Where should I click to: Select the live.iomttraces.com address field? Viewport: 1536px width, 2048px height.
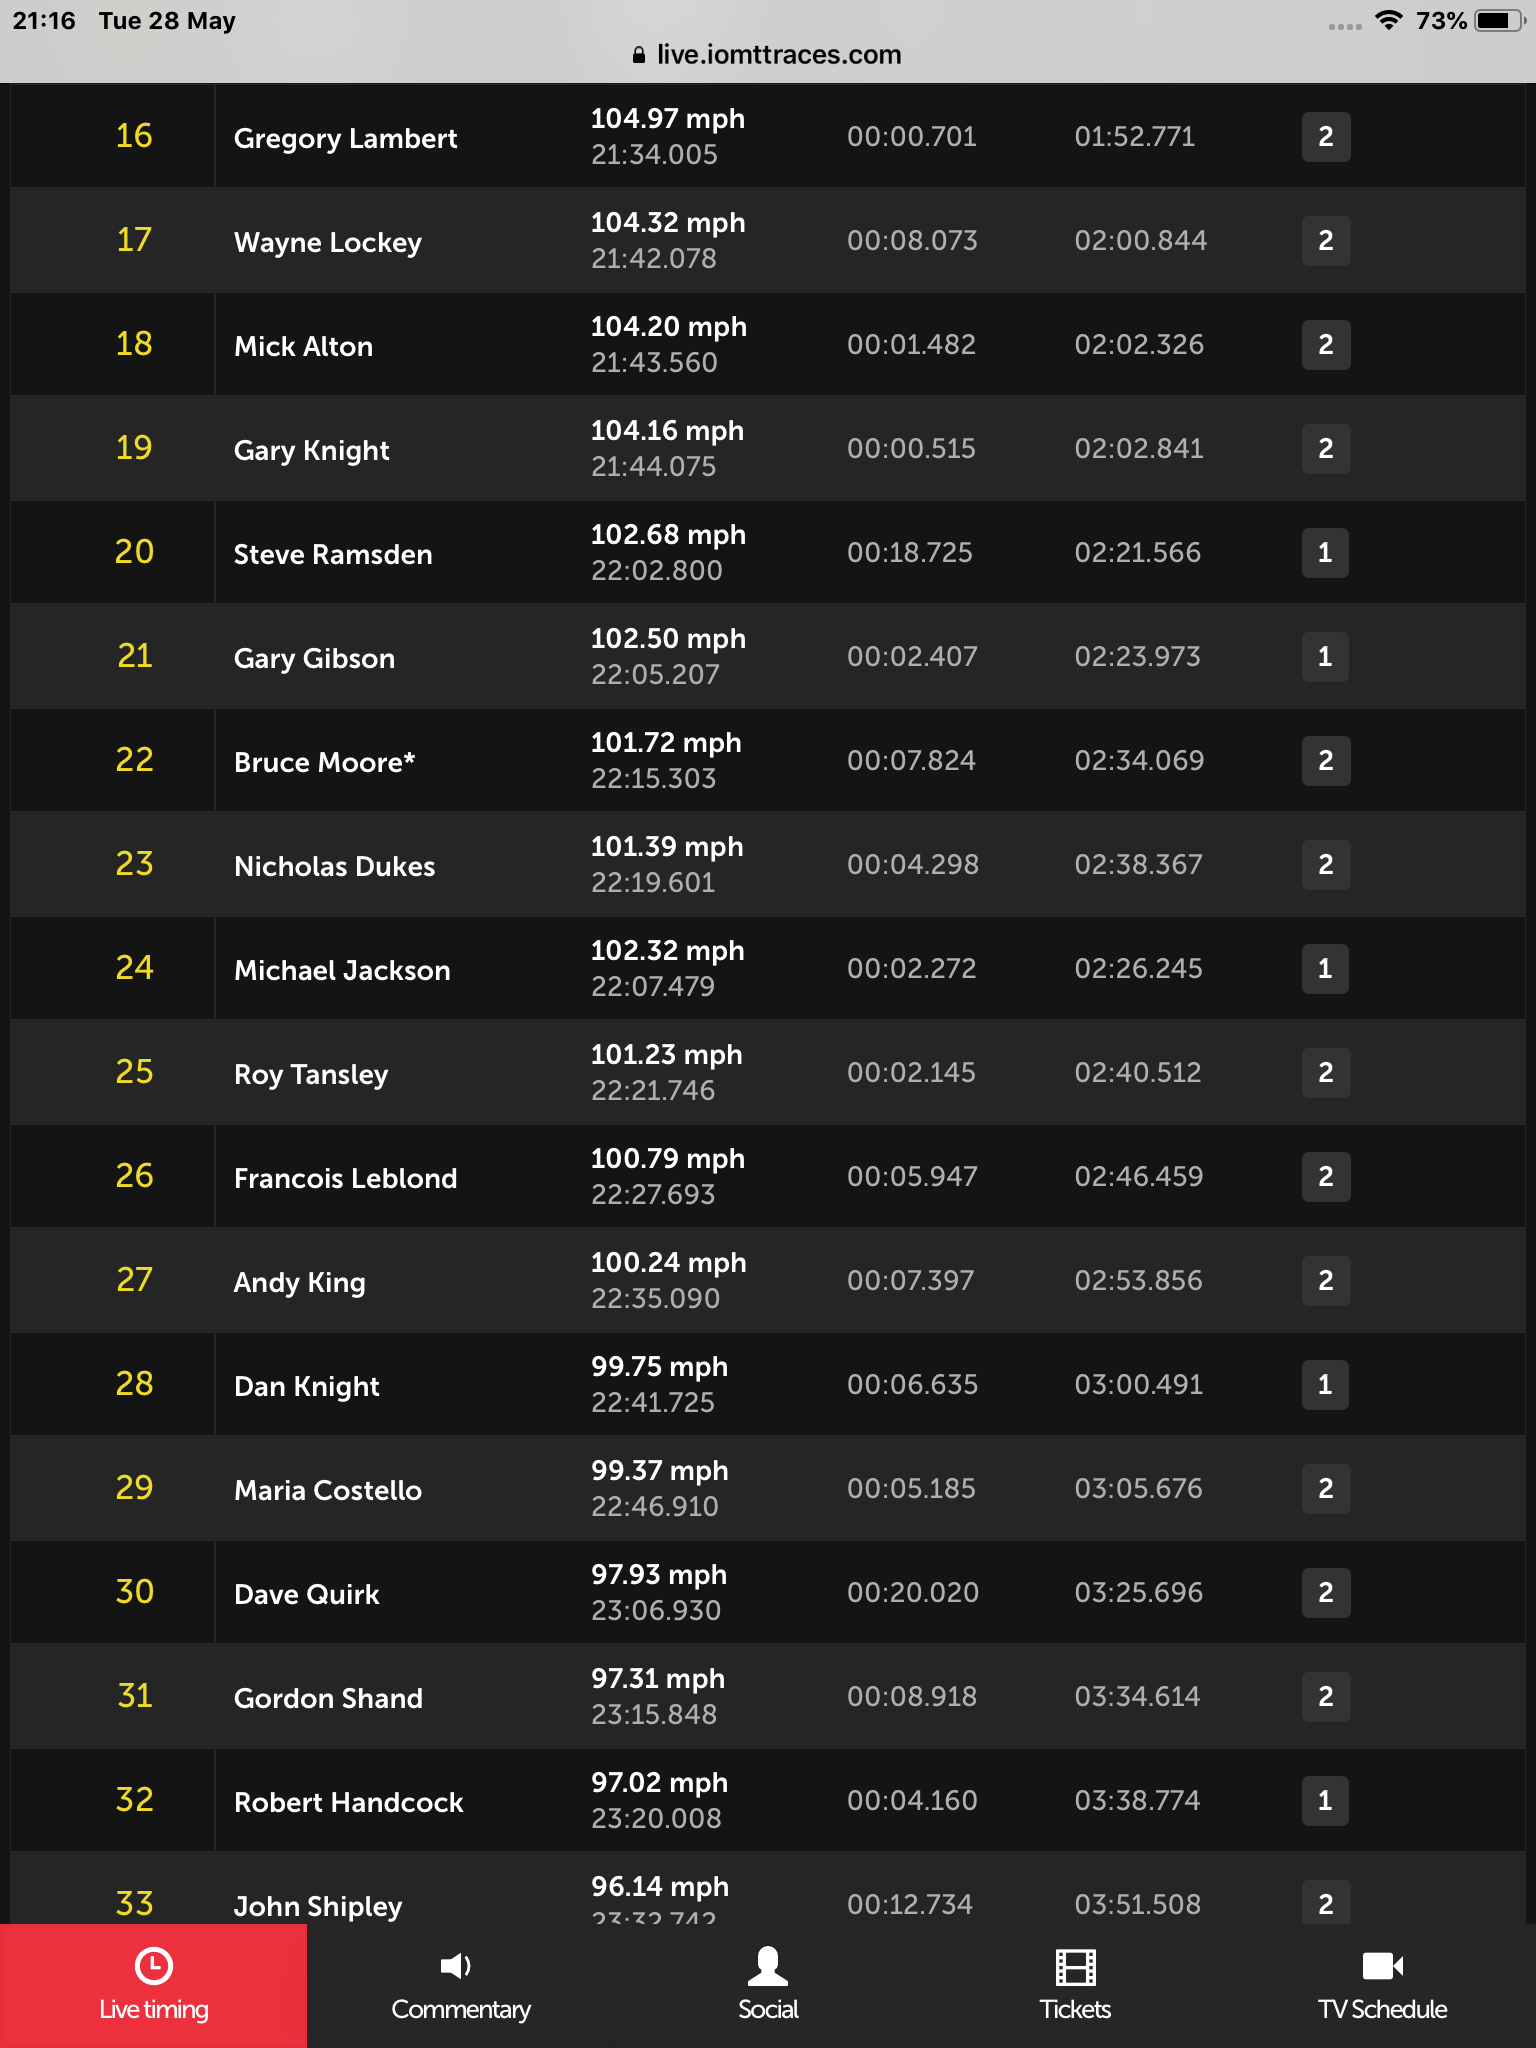[x=768, y=55]
